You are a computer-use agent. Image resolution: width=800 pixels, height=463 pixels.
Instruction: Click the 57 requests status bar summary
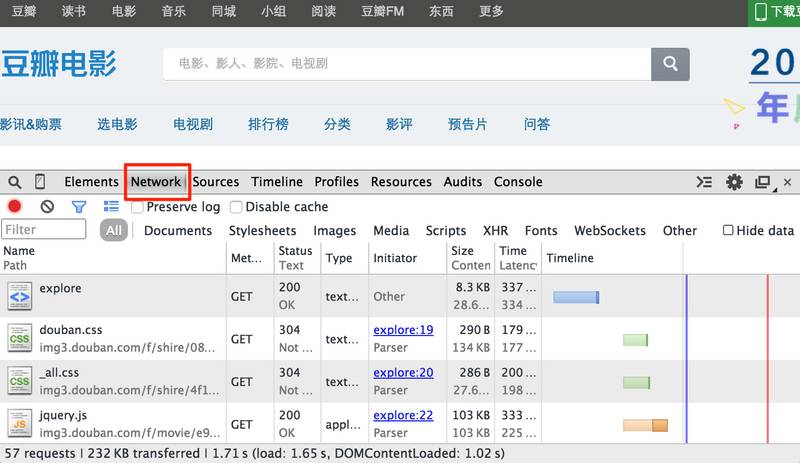(254, 453)
